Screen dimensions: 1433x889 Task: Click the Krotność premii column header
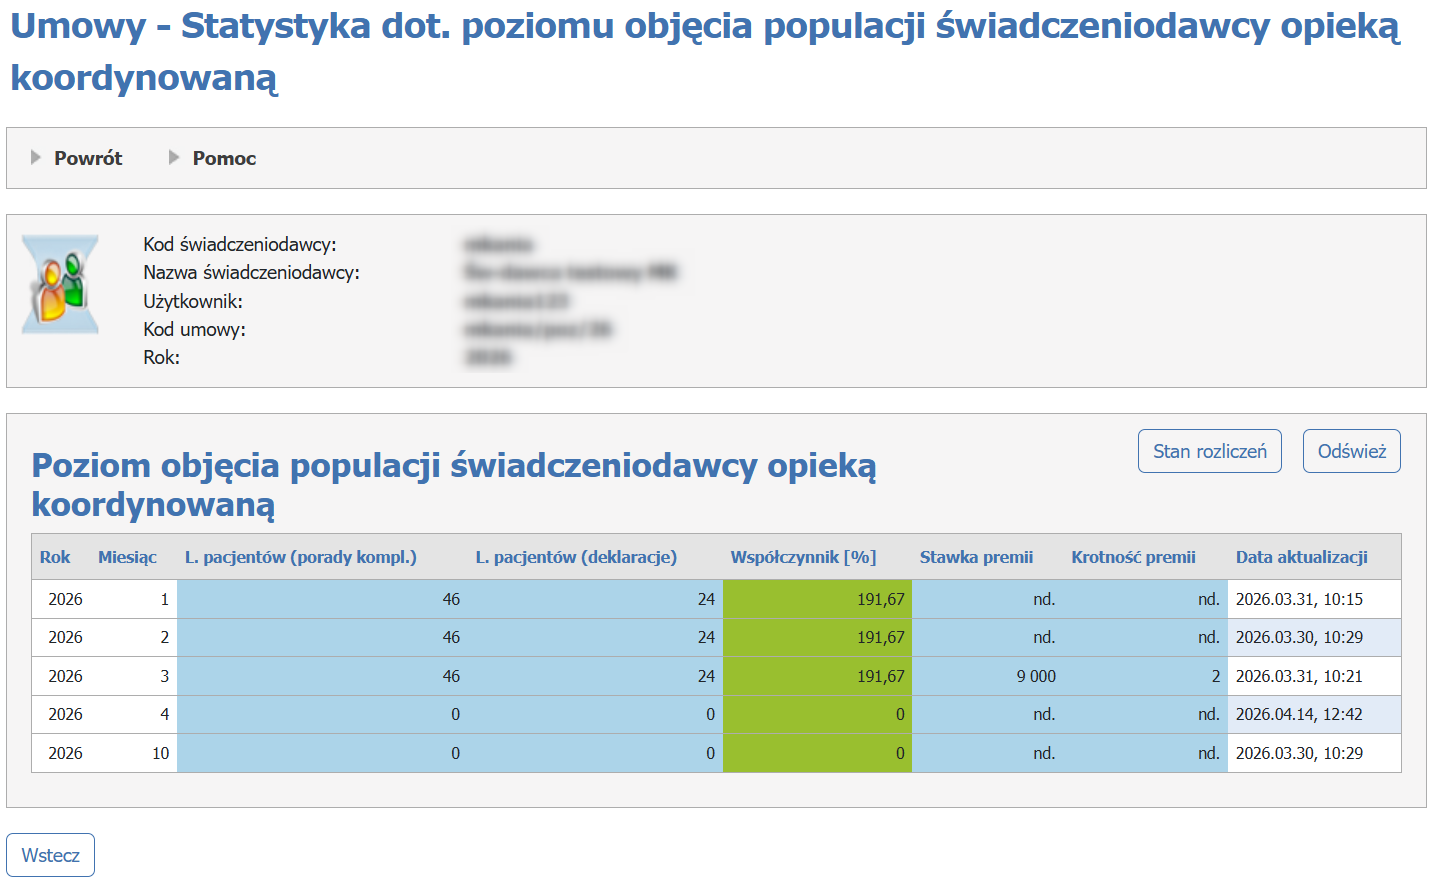pos(1133,557)
